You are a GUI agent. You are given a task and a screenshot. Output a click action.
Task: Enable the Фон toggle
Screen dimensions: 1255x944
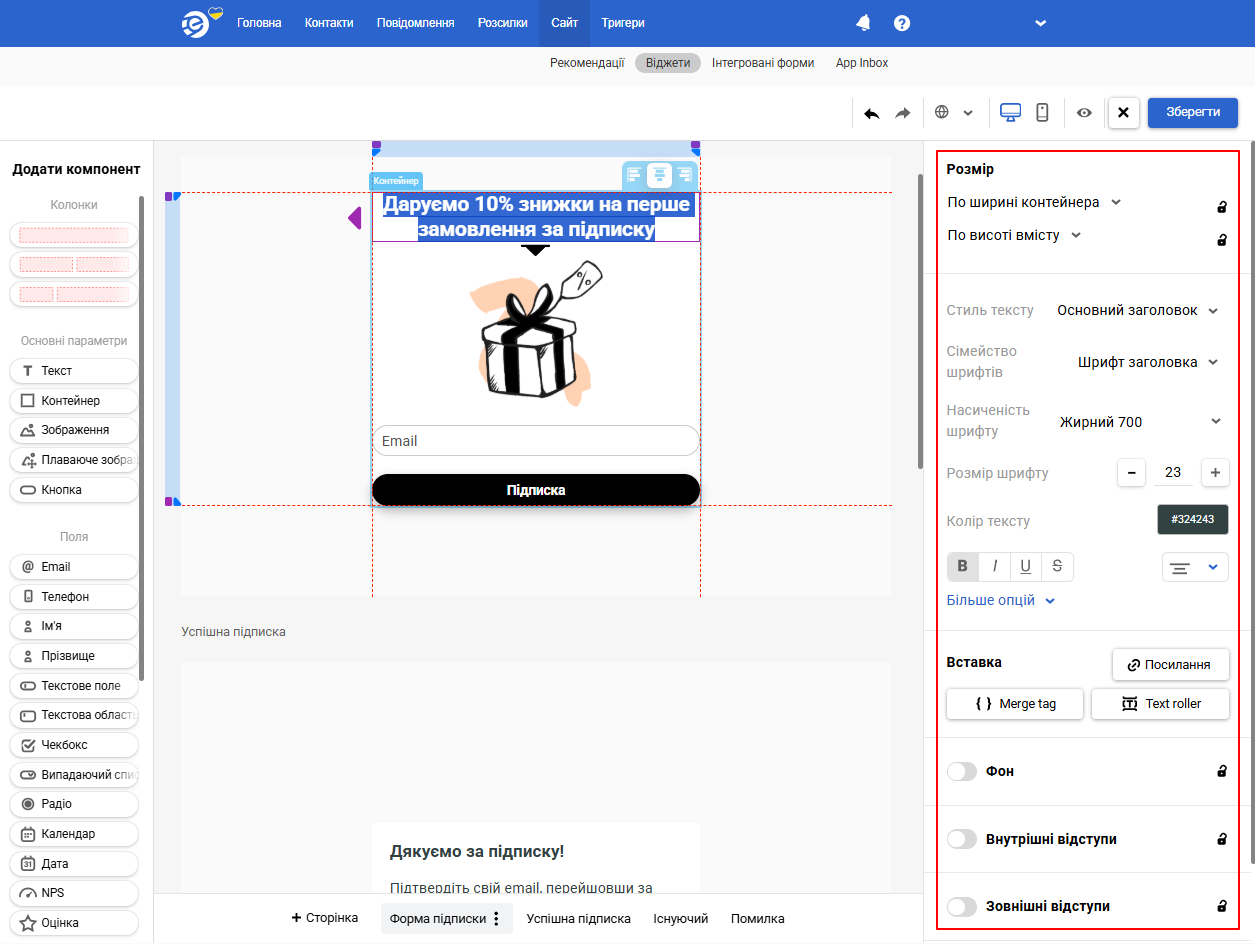tap(962, 772)
